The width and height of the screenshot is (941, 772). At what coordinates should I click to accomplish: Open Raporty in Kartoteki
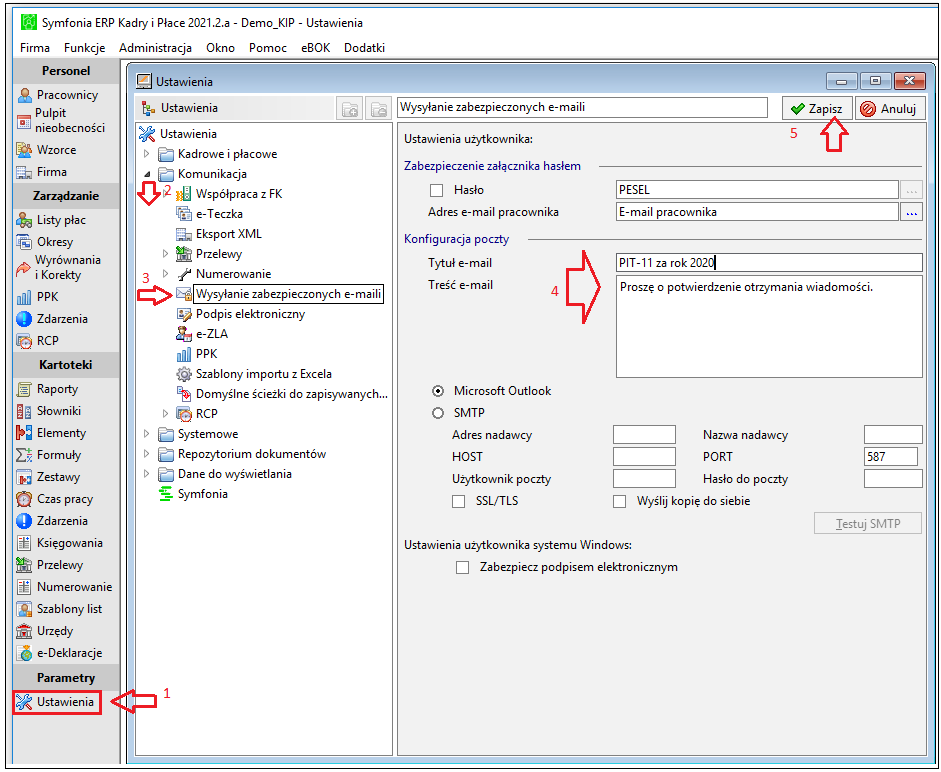coord(48,389)
